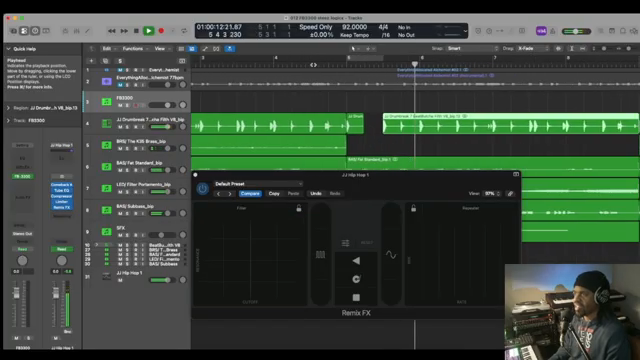Open Smart Controls icon in control bar
This screenshot has height=360, width=640.
tap(65, 31)
